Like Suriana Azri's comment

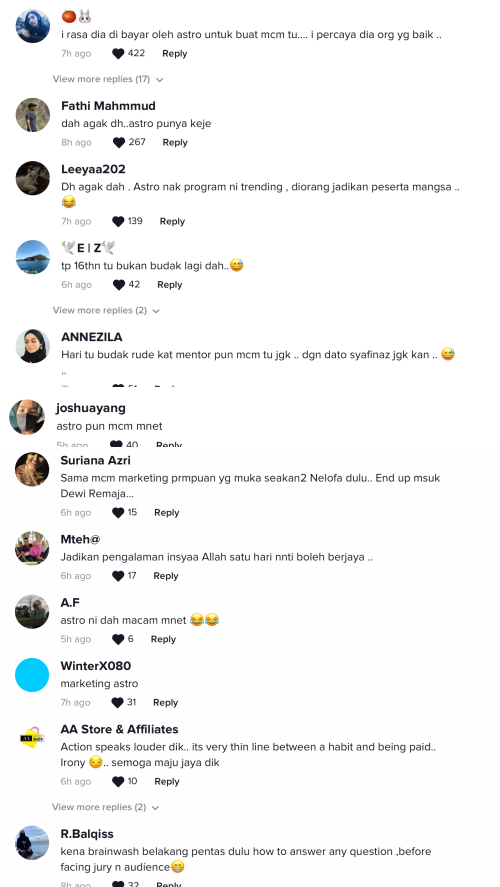click(118, 513)
